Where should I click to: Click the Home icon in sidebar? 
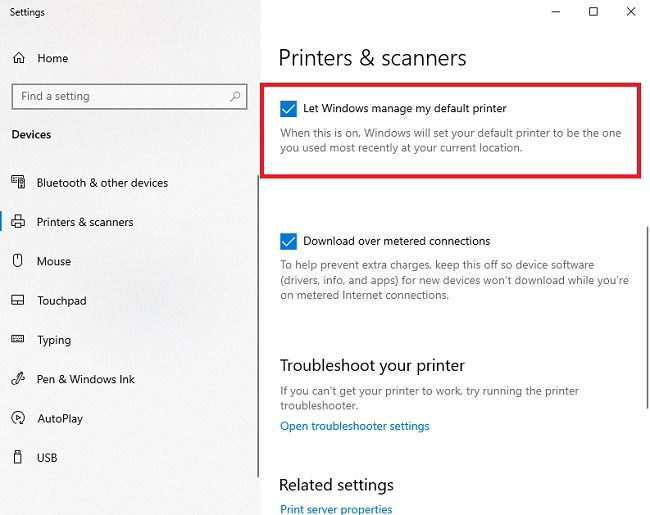(x=19, y=58)
